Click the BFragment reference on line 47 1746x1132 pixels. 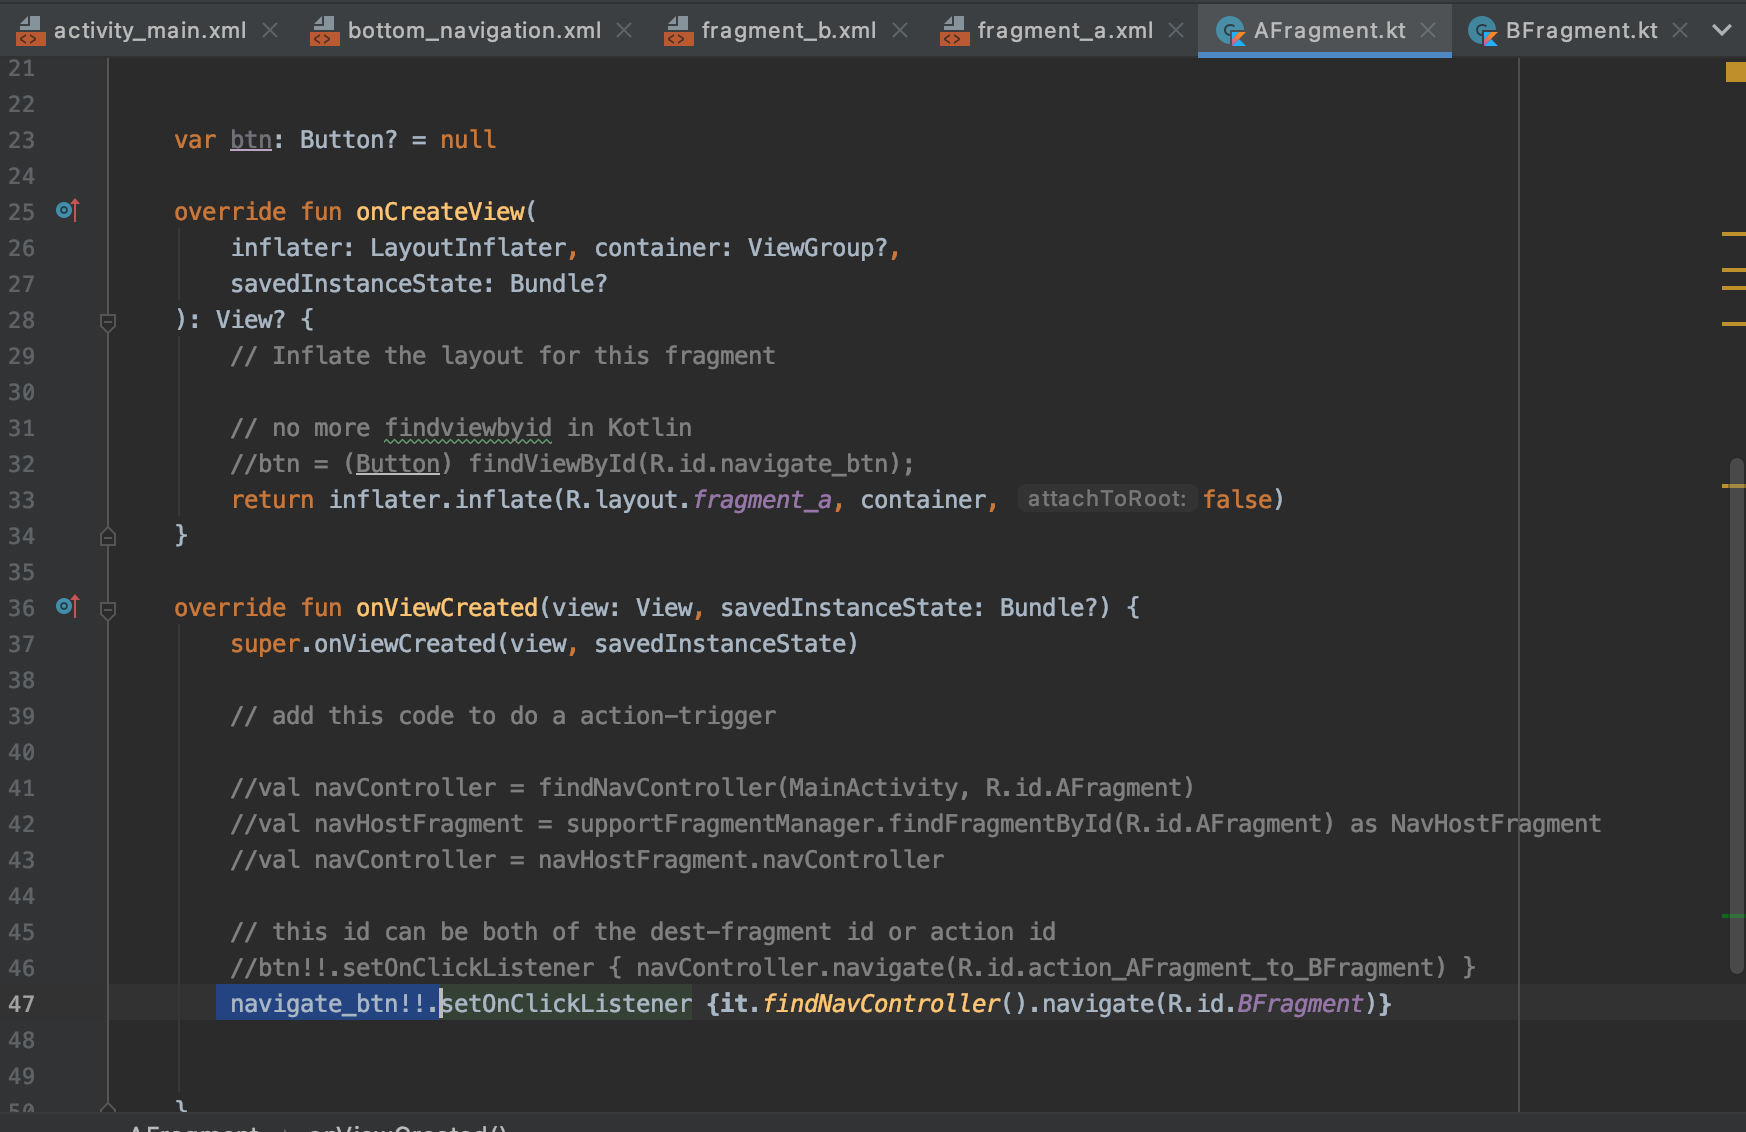click(1300, 1003)
